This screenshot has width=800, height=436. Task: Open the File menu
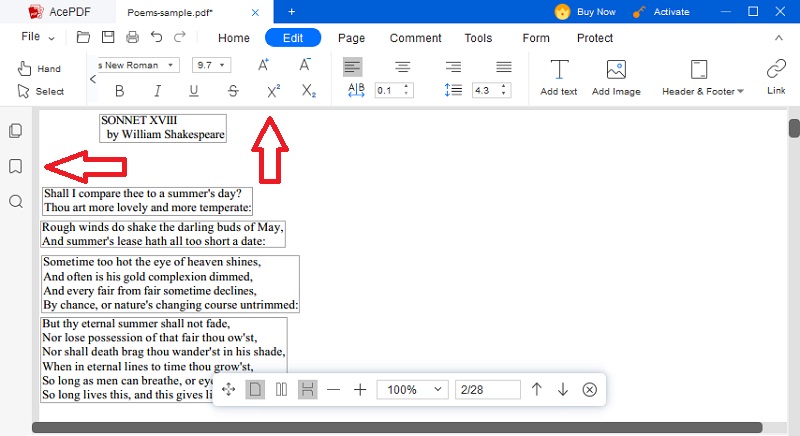(38, 37)
